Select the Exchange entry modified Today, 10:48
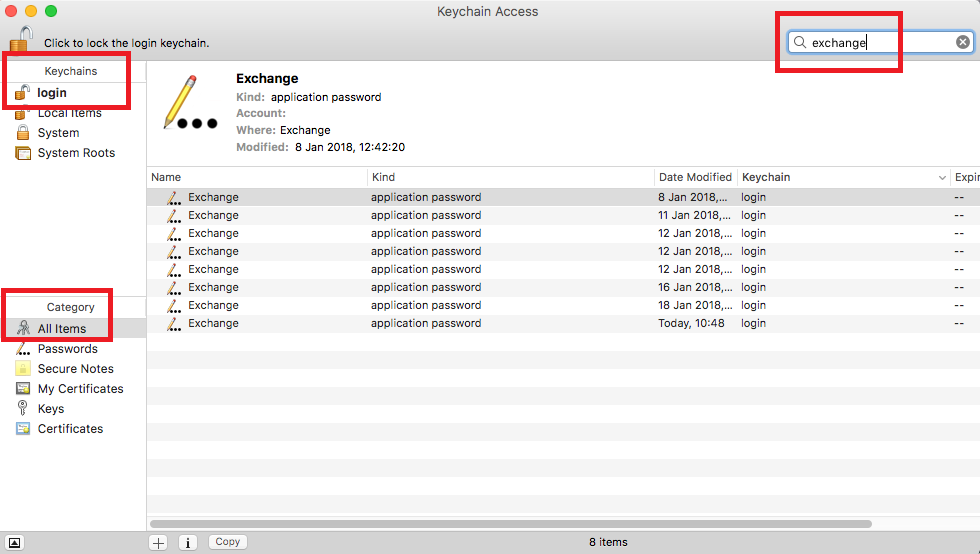This screenshot has width=980, height=554. tap(563, 323)
